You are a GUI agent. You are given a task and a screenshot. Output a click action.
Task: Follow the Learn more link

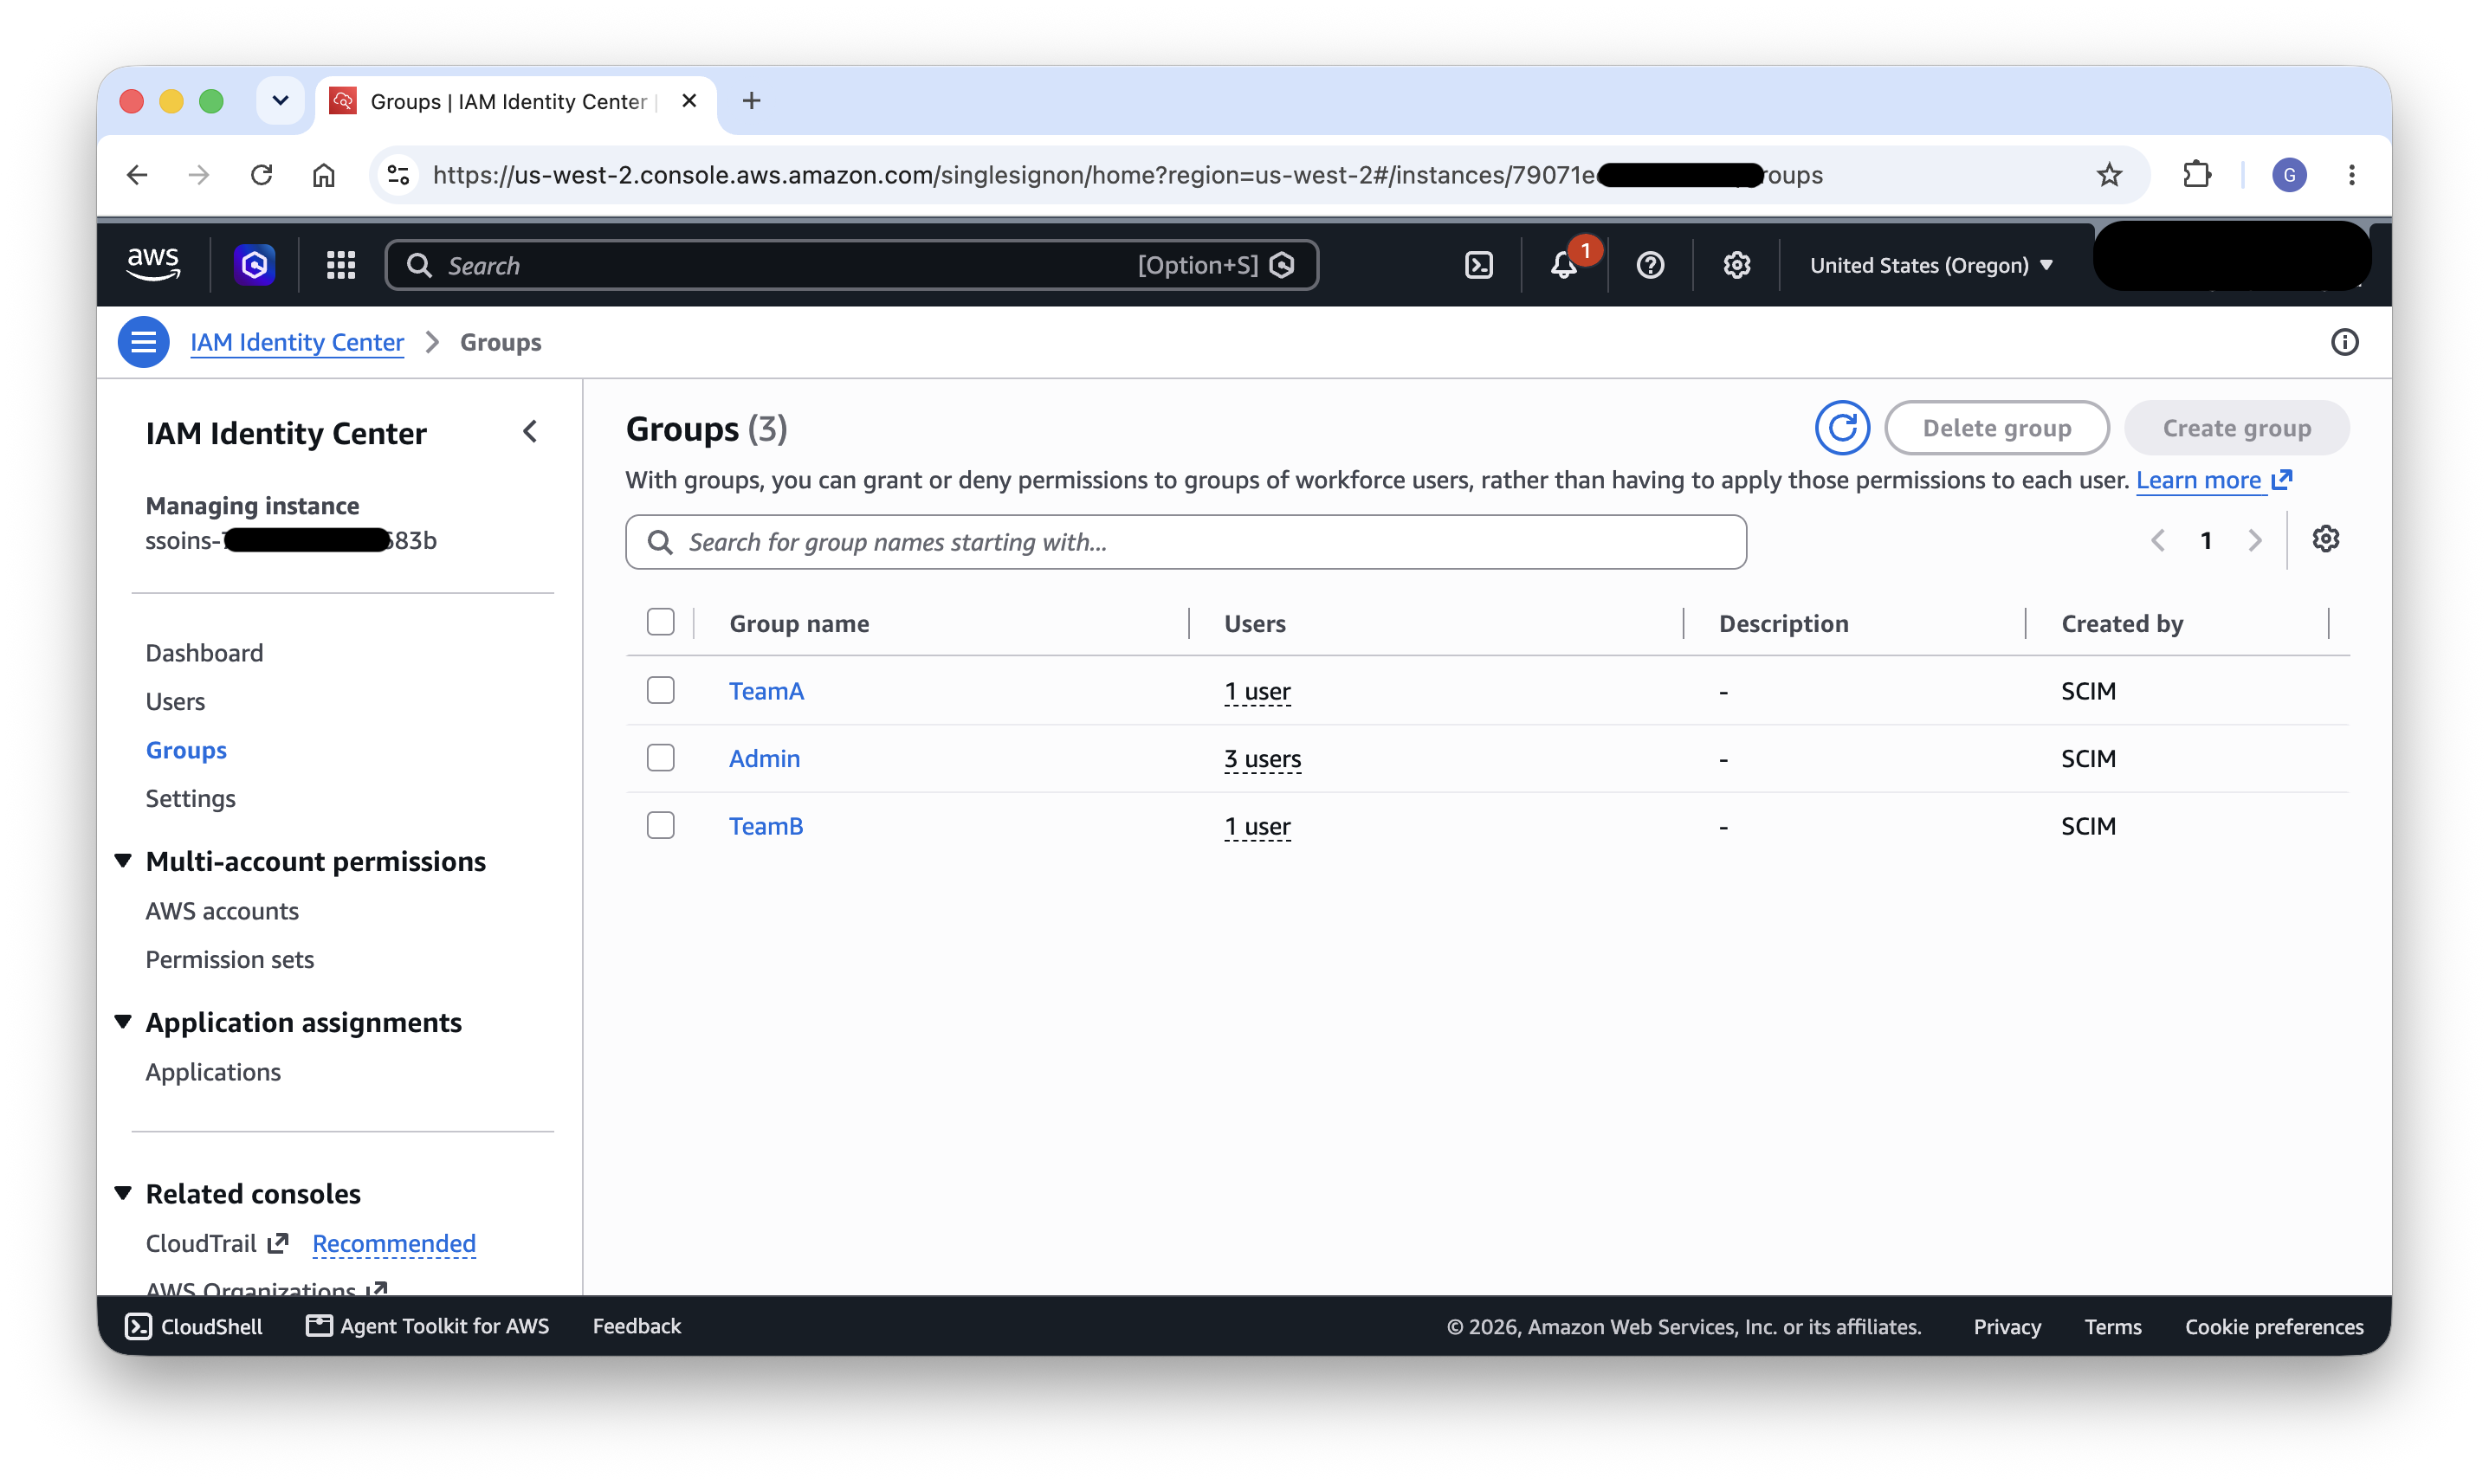[2212, 480]
